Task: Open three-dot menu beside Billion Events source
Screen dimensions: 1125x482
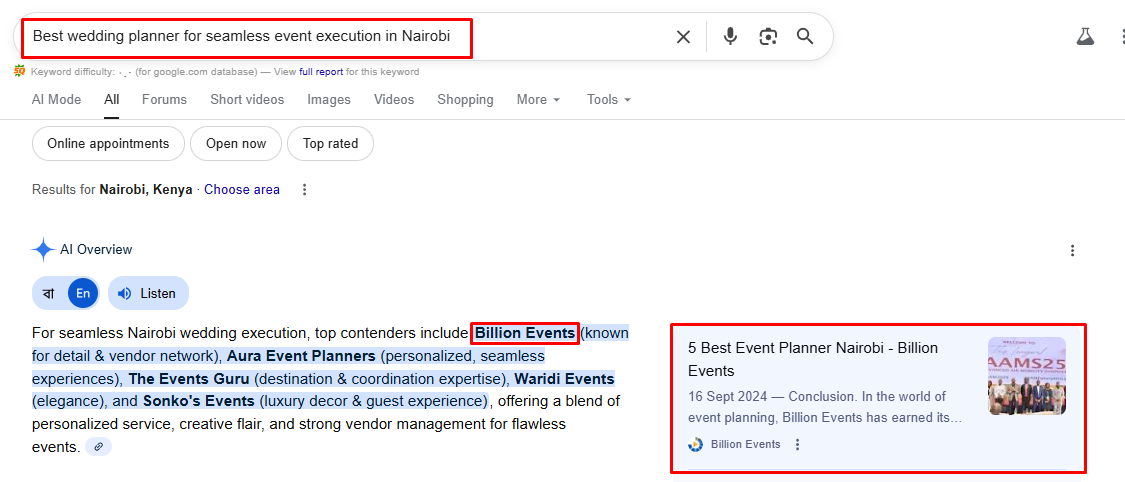Action: (797, 444)
